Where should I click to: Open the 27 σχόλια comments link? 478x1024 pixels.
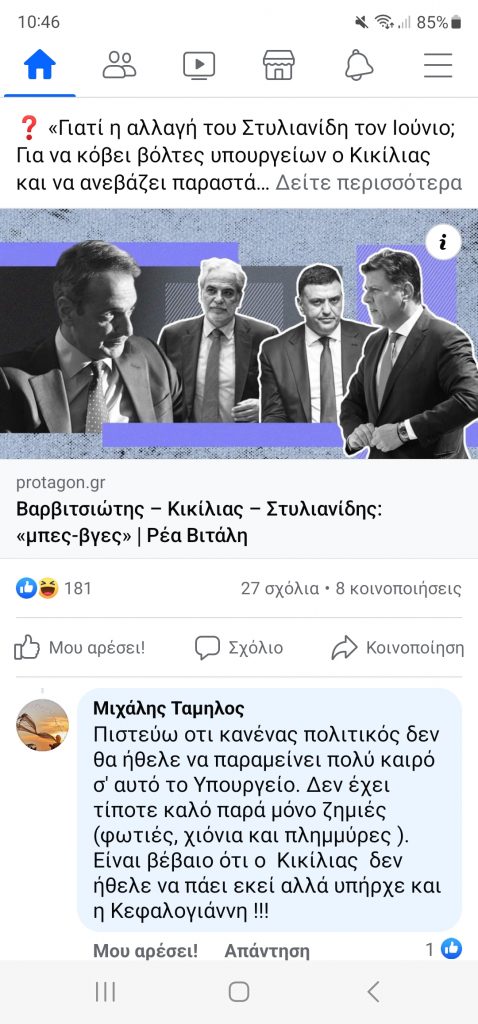[279, 588]
